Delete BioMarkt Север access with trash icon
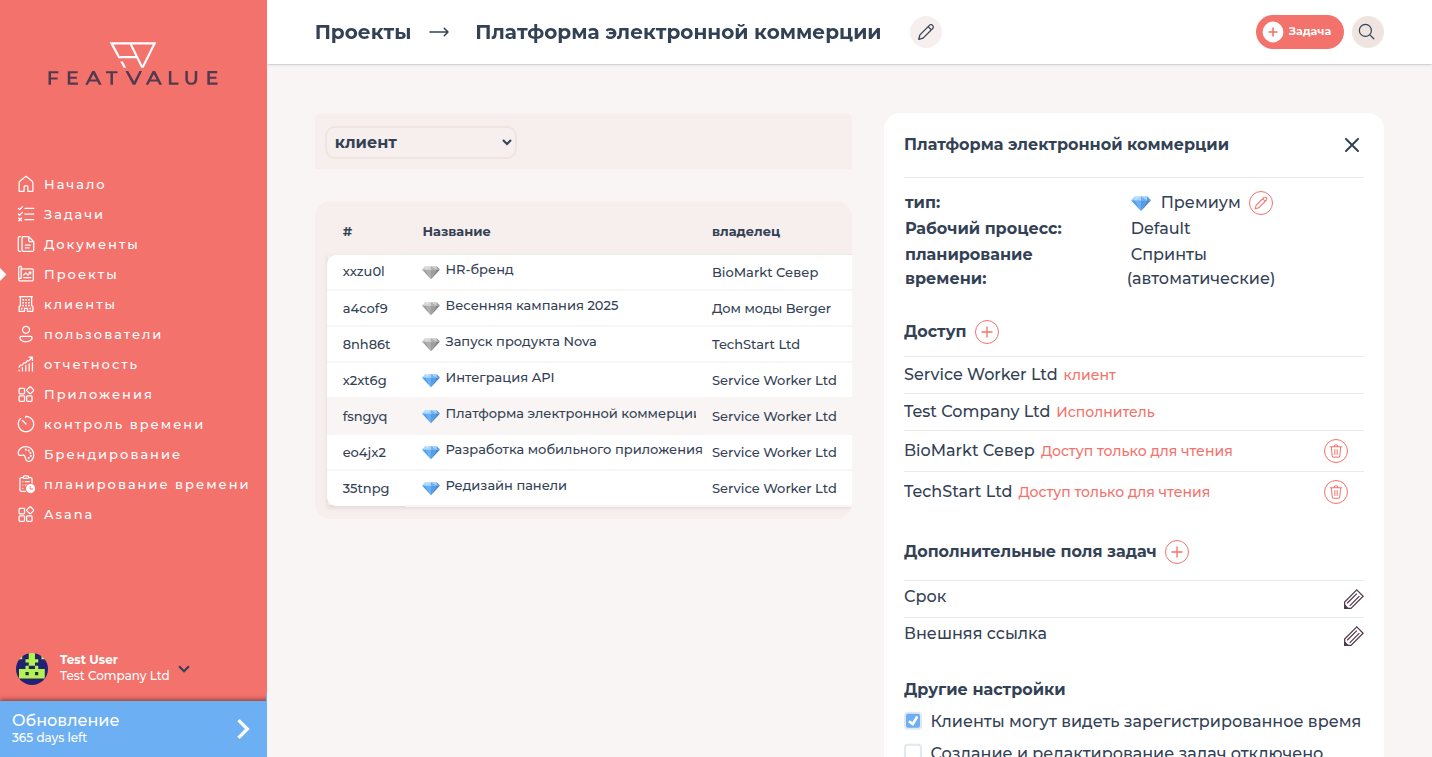Viewport: 1432px width, 757px height. click(x=1335, y=451)
